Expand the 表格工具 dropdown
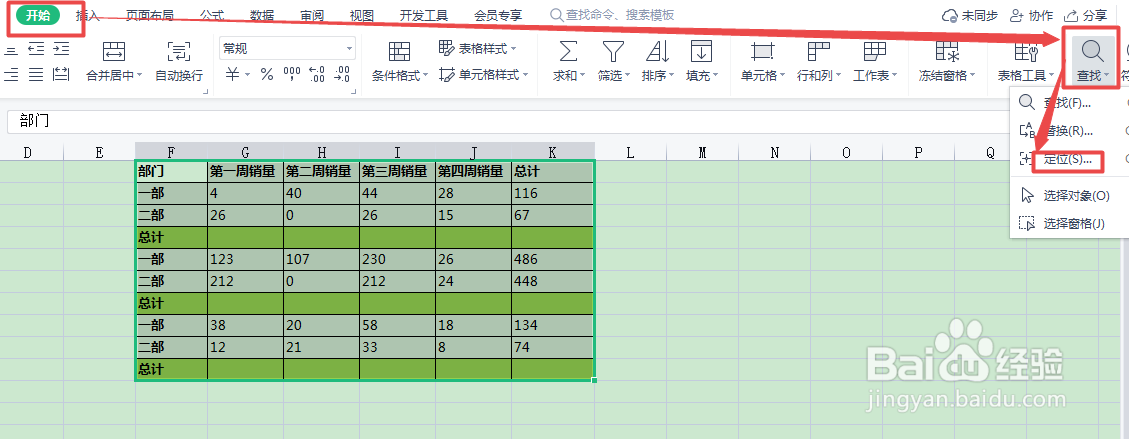 pyautogui.click(x=1052, y=76)
